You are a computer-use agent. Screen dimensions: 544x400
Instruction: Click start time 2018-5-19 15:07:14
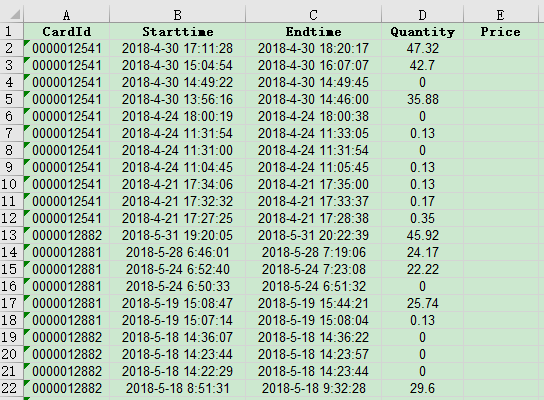[177, 320]
